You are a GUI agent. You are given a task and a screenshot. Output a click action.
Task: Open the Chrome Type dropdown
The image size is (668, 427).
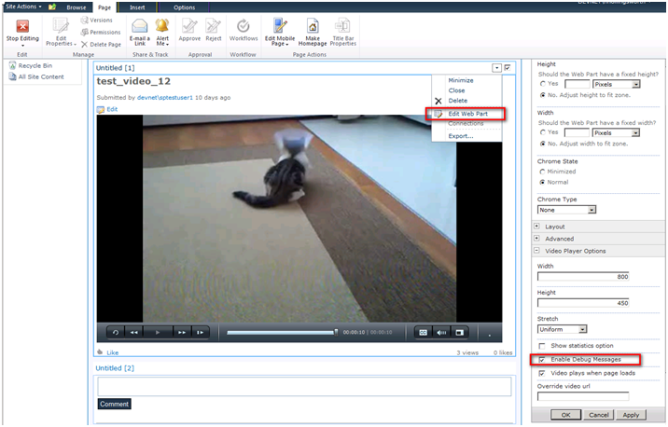pyautogui.click(x=567, y=210)
